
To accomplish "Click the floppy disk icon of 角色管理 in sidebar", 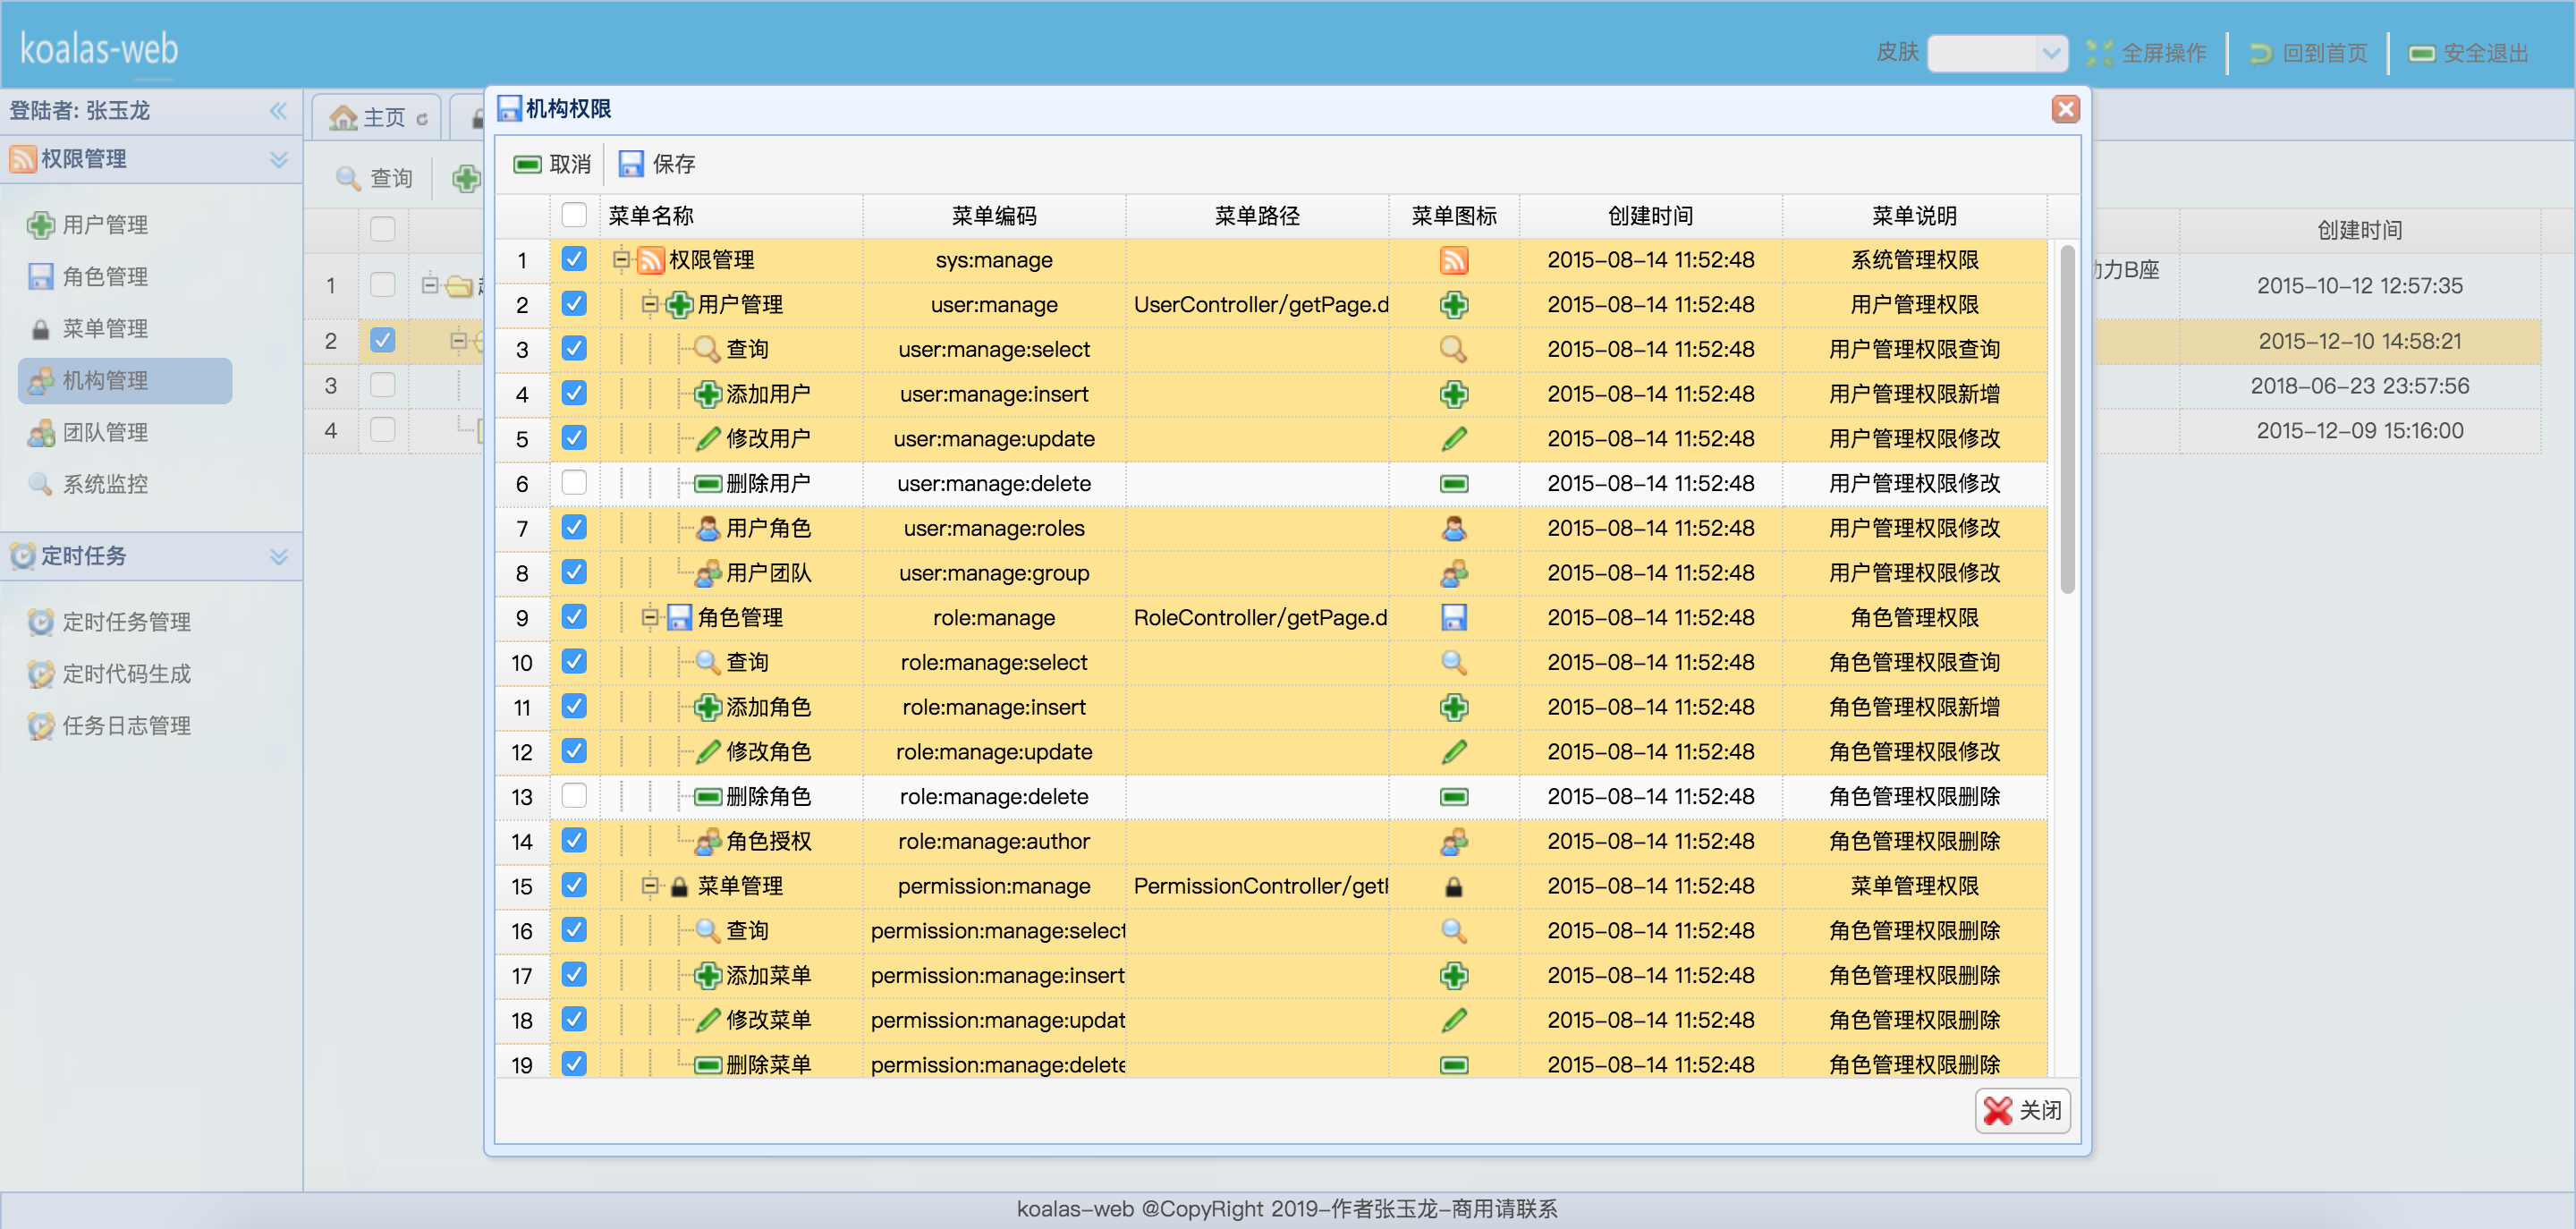I will point(41,277).
